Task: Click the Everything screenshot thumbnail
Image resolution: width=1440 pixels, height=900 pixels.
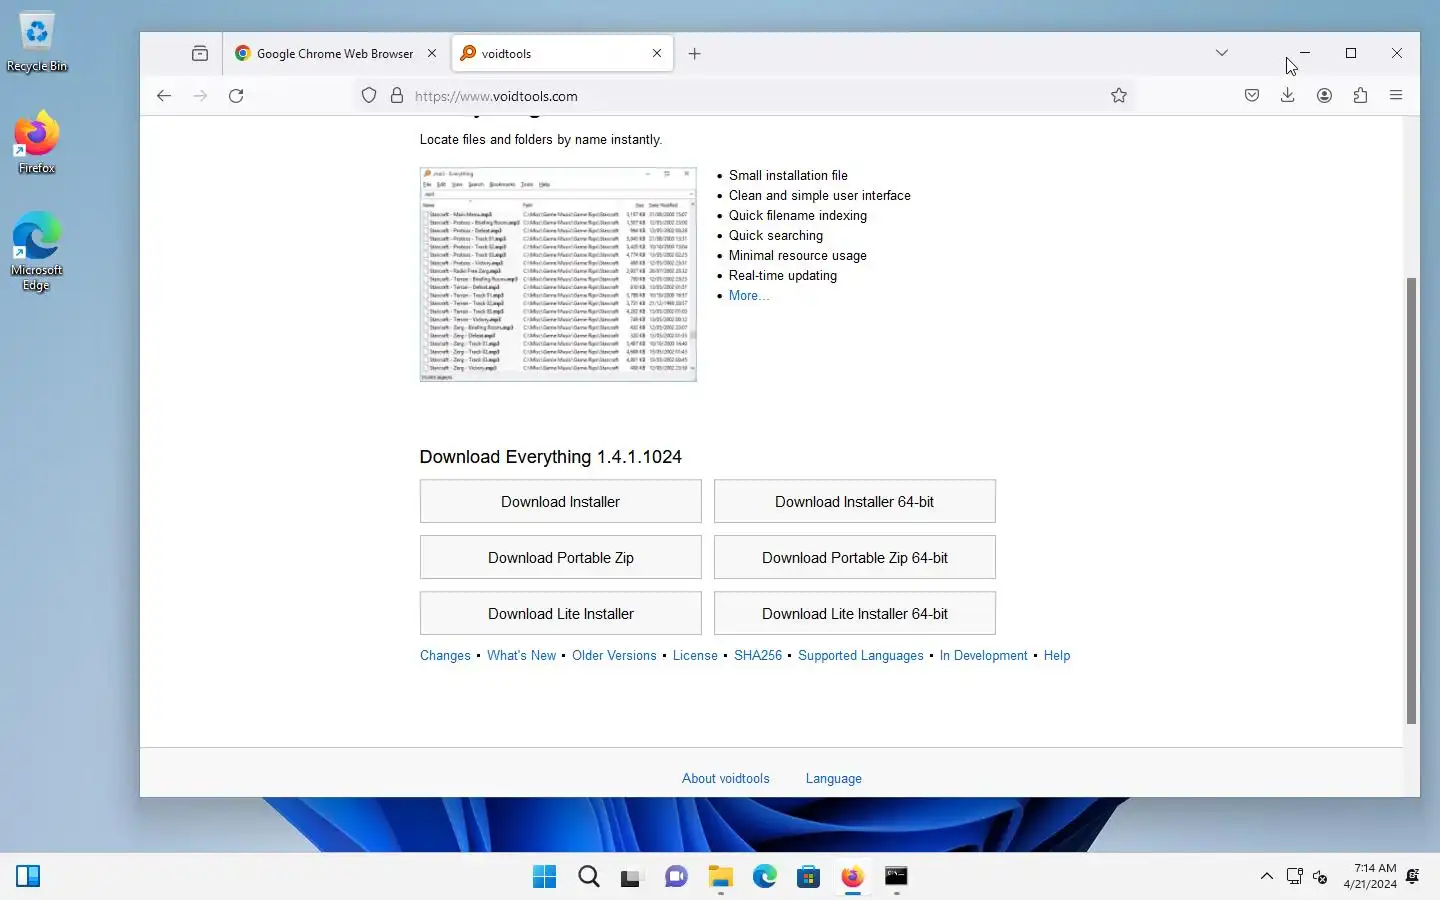Action: pos(558,274)
